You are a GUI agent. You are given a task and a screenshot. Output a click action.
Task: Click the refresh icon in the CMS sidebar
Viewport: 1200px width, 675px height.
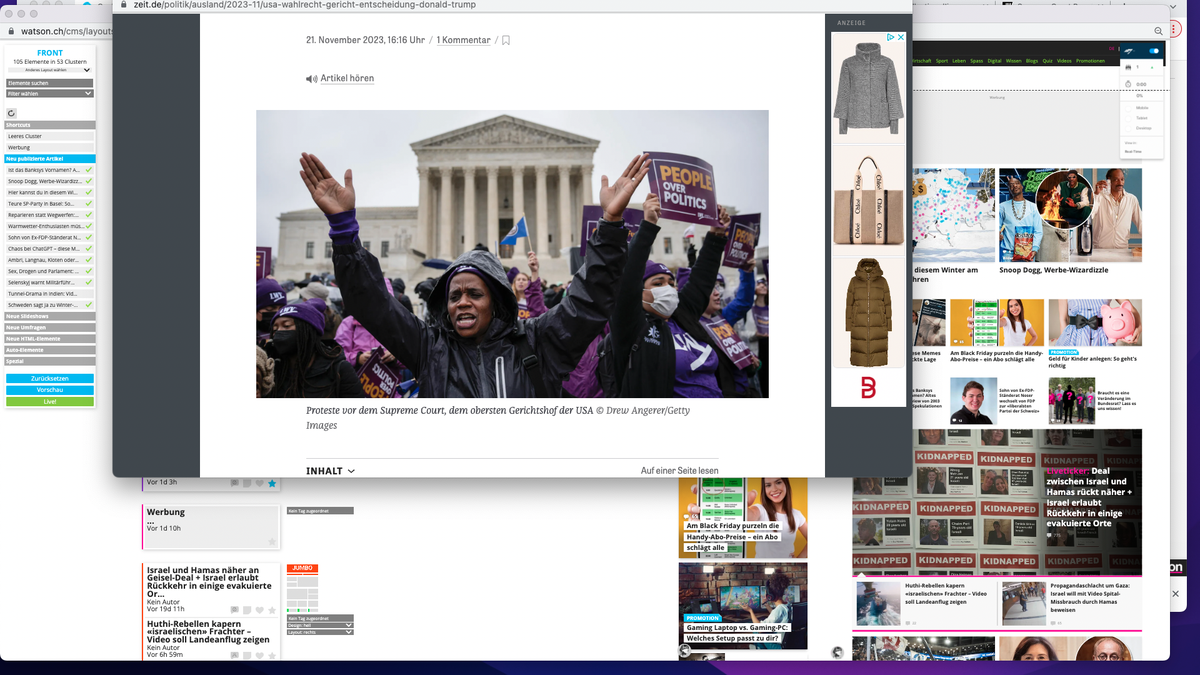pos(12,113)
